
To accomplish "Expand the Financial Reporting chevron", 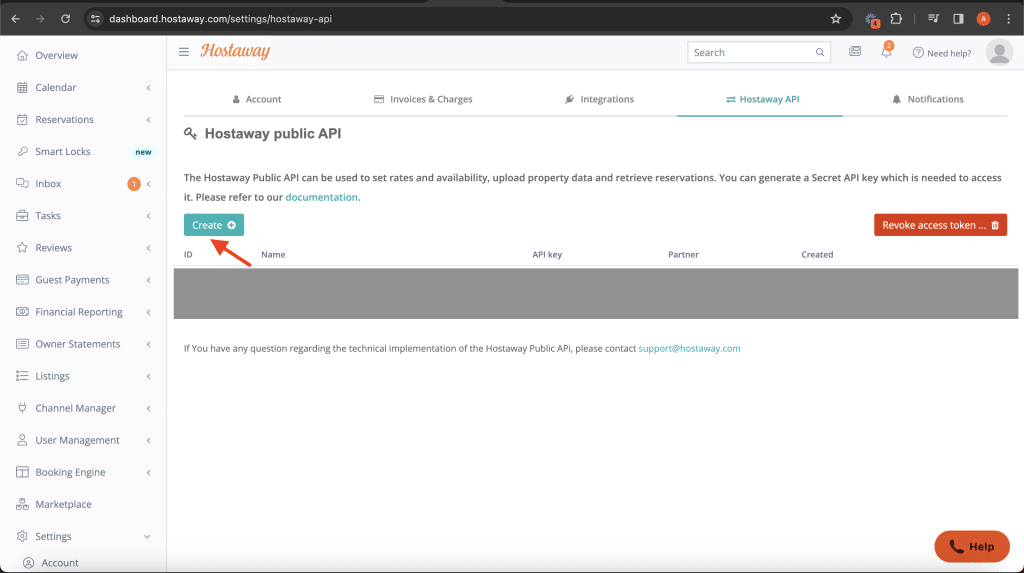I will click(x=148, y=312).
